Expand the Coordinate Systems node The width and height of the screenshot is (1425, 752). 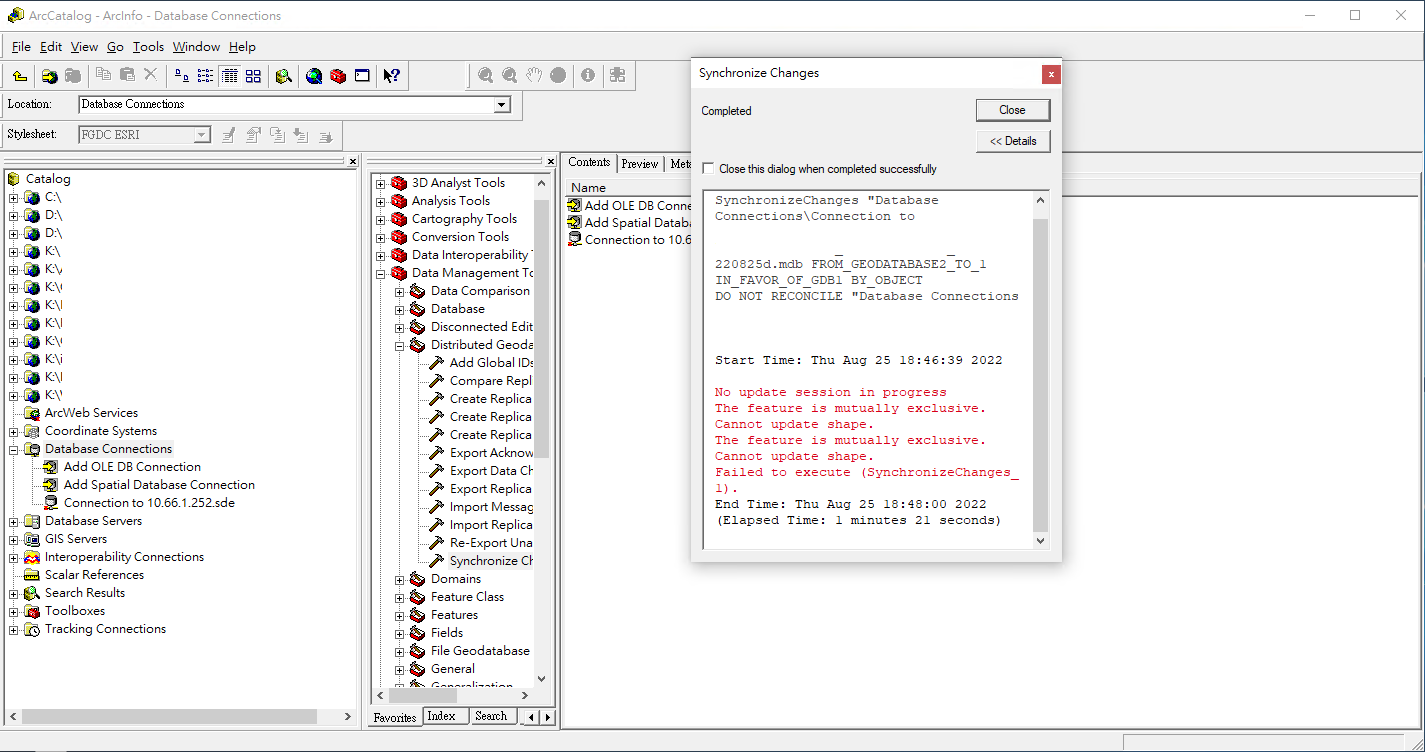click(x=14, y=431)
